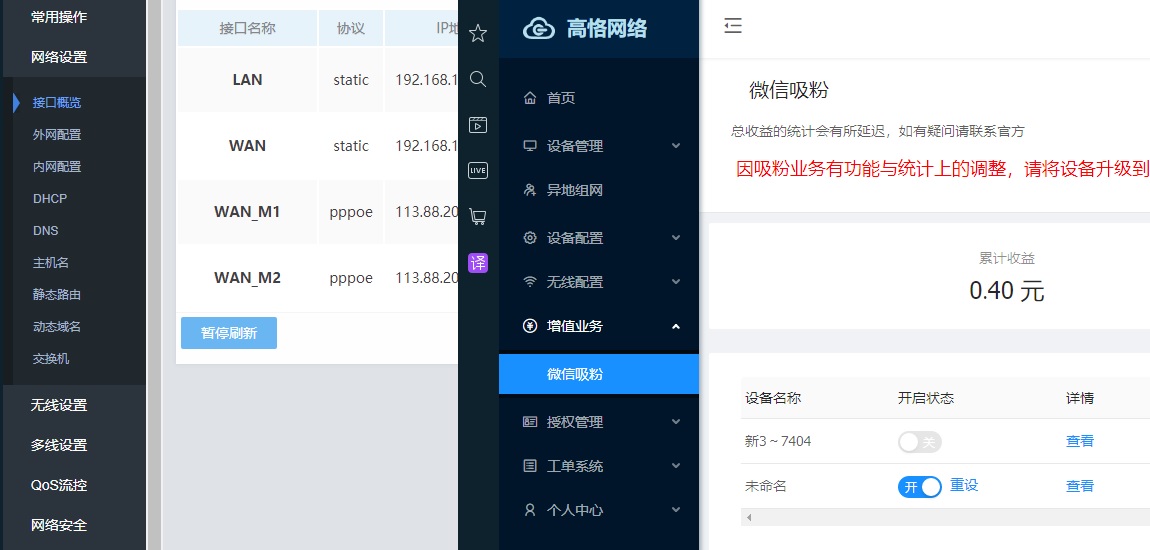Click the table horizontal scrollbar left arrow
Screen dimensions: 1150x550
coord(749,518)
